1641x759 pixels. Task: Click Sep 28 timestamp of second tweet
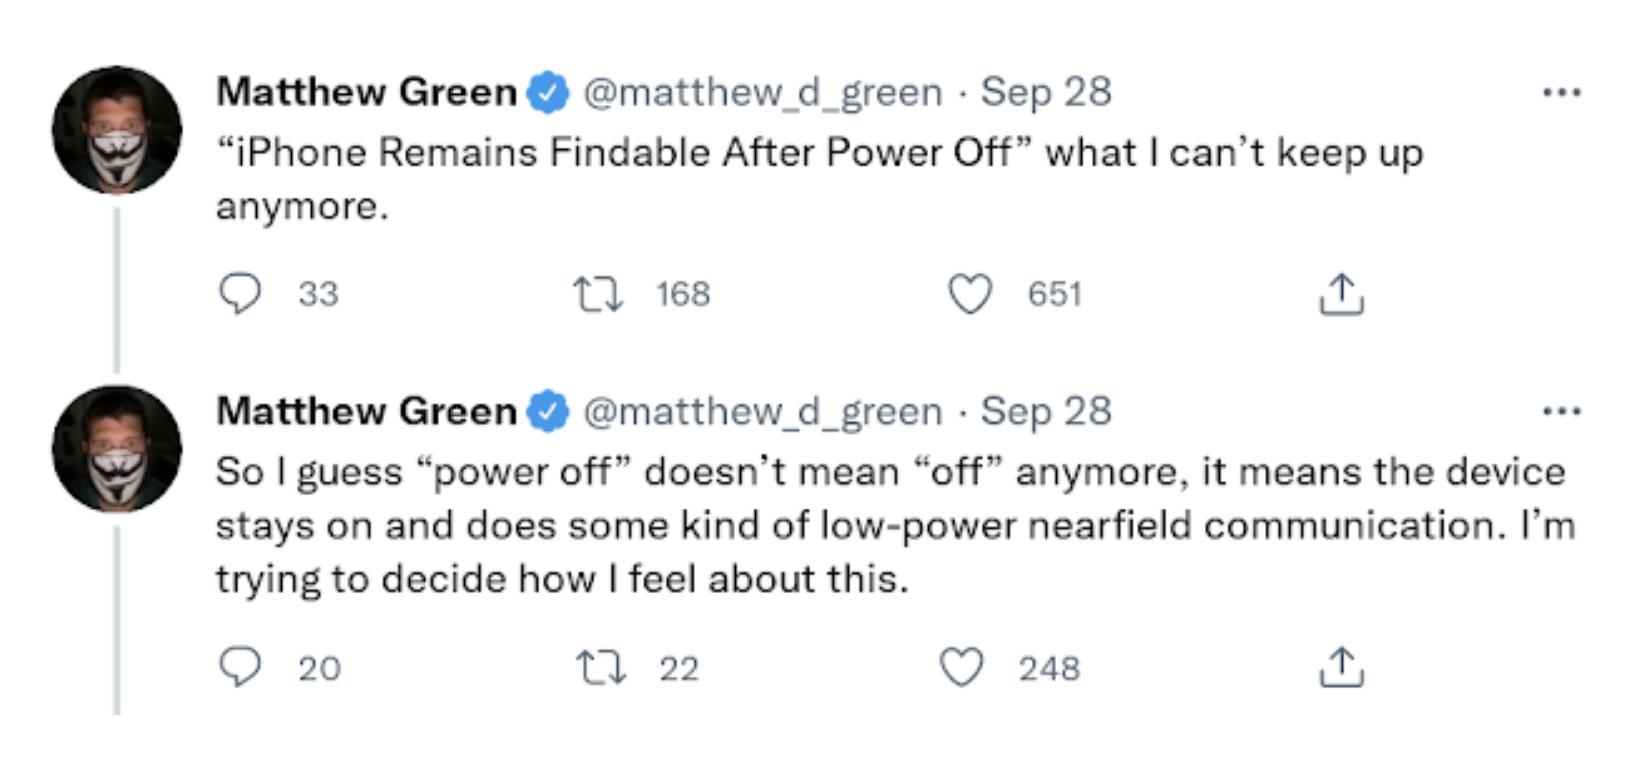(x=1045, y=411)
